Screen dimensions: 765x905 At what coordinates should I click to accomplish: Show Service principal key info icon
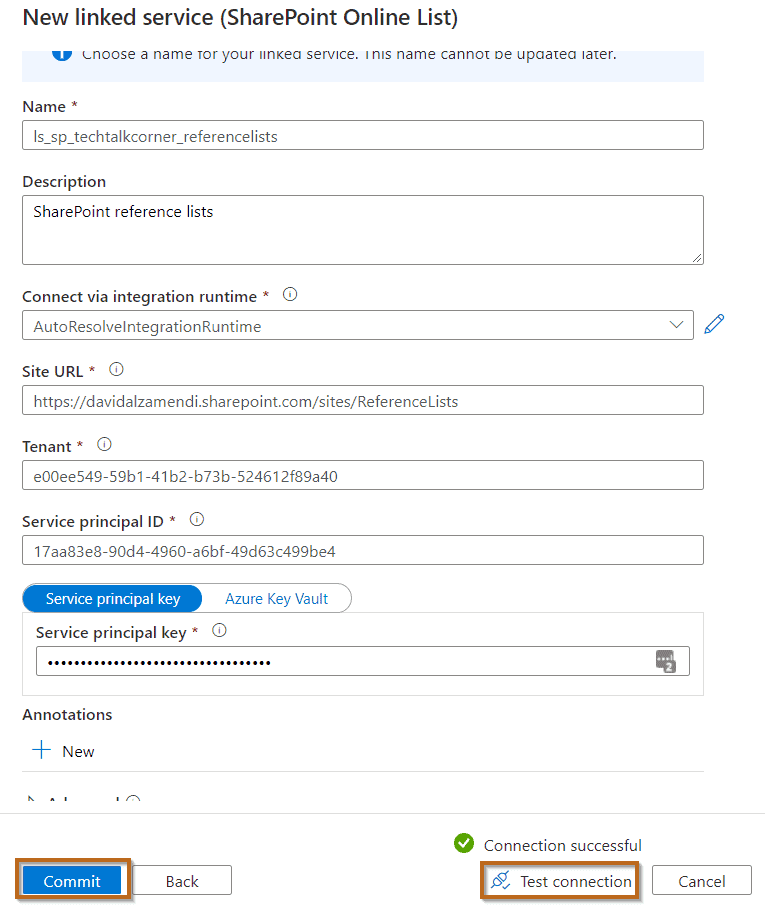pyautogui.click(x=219, y=630)
